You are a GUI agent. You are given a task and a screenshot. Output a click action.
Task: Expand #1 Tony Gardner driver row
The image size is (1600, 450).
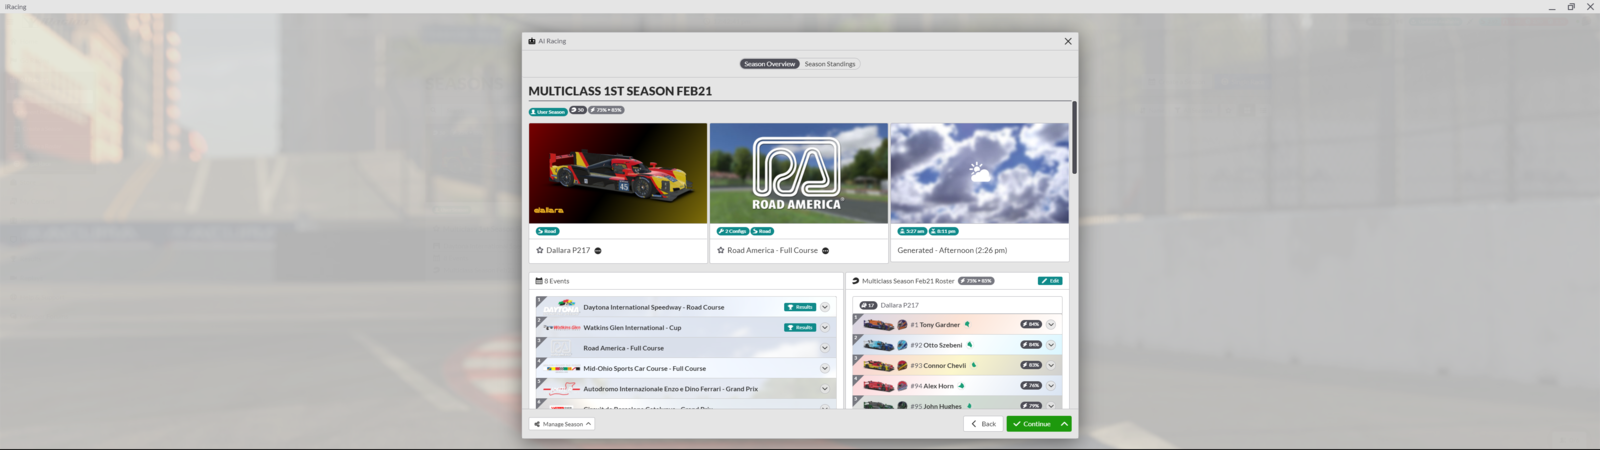[x=1051, y=324]
